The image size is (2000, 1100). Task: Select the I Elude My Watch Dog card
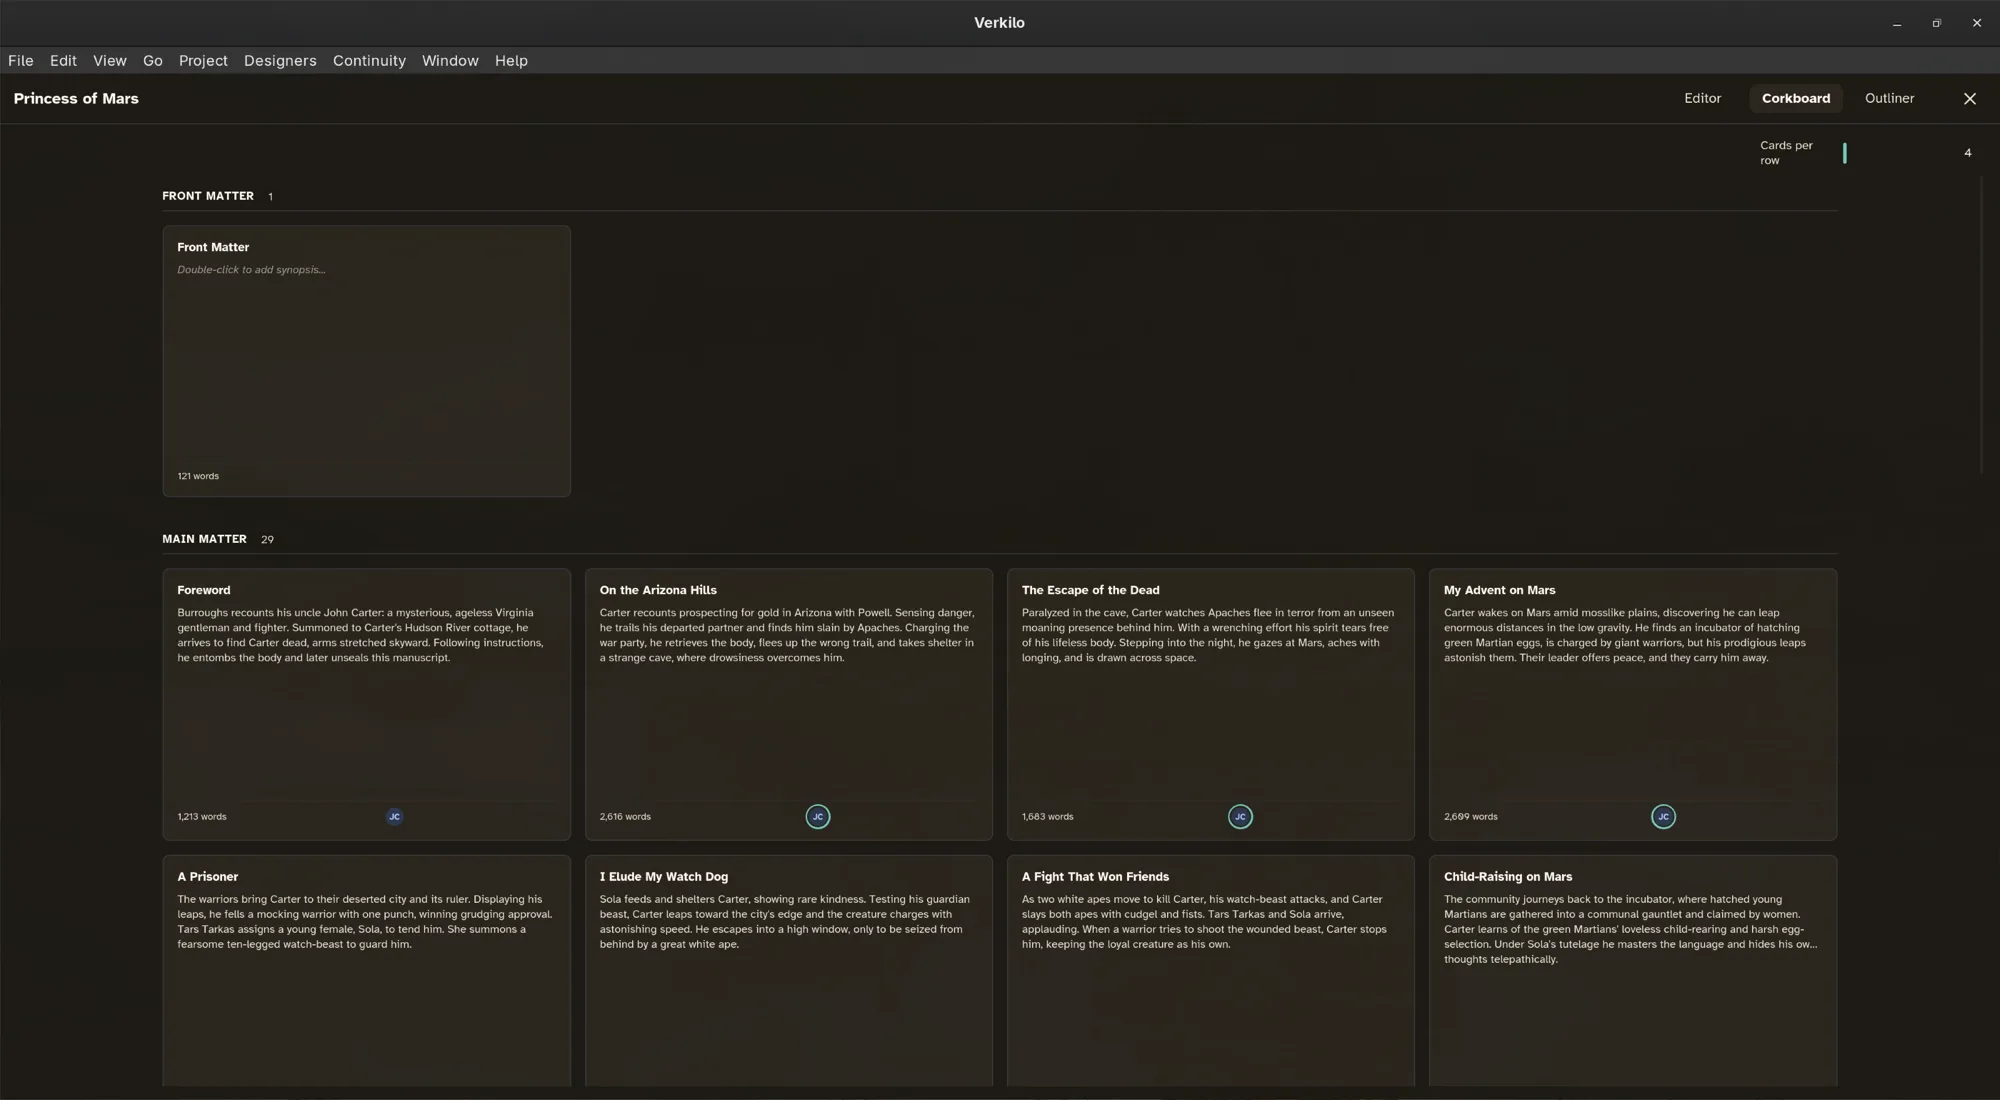[x=789, y=971]
